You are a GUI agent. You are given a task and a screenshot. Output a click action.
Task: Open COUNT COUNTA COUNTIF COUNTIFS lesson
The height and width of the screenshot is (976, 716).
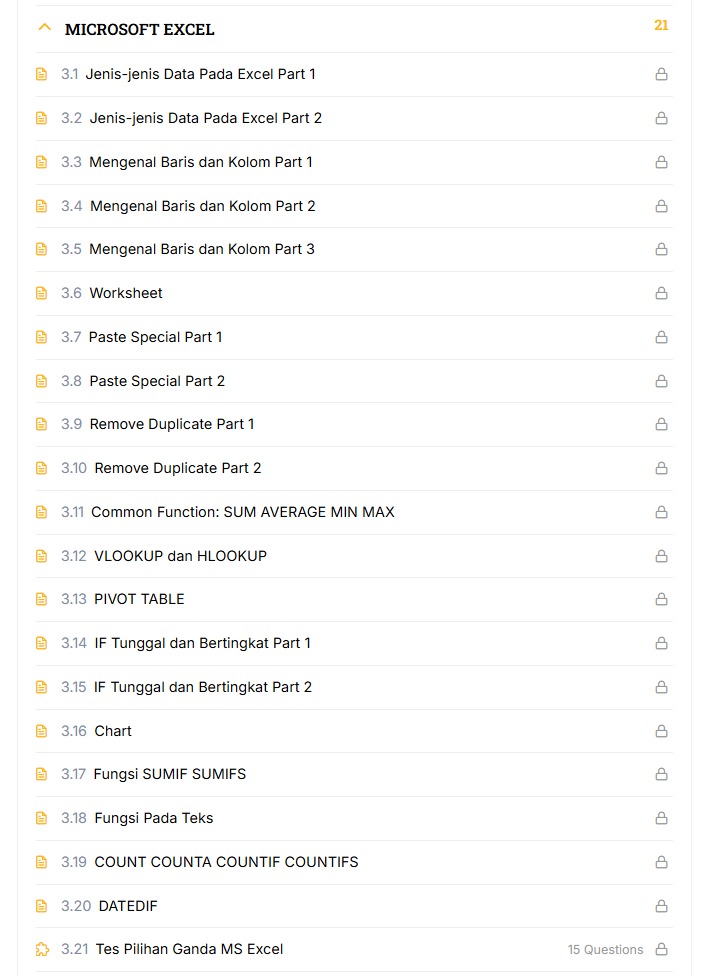click(x=225, y=862)
